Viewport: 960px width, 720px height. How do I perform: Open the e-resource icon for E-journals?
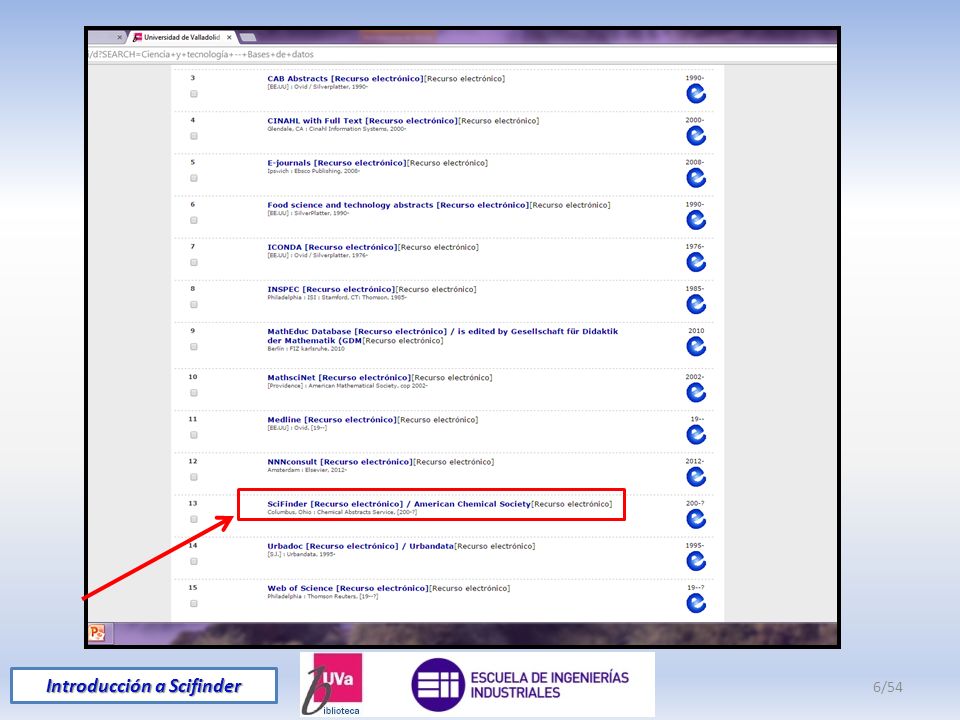coord(696,178)
